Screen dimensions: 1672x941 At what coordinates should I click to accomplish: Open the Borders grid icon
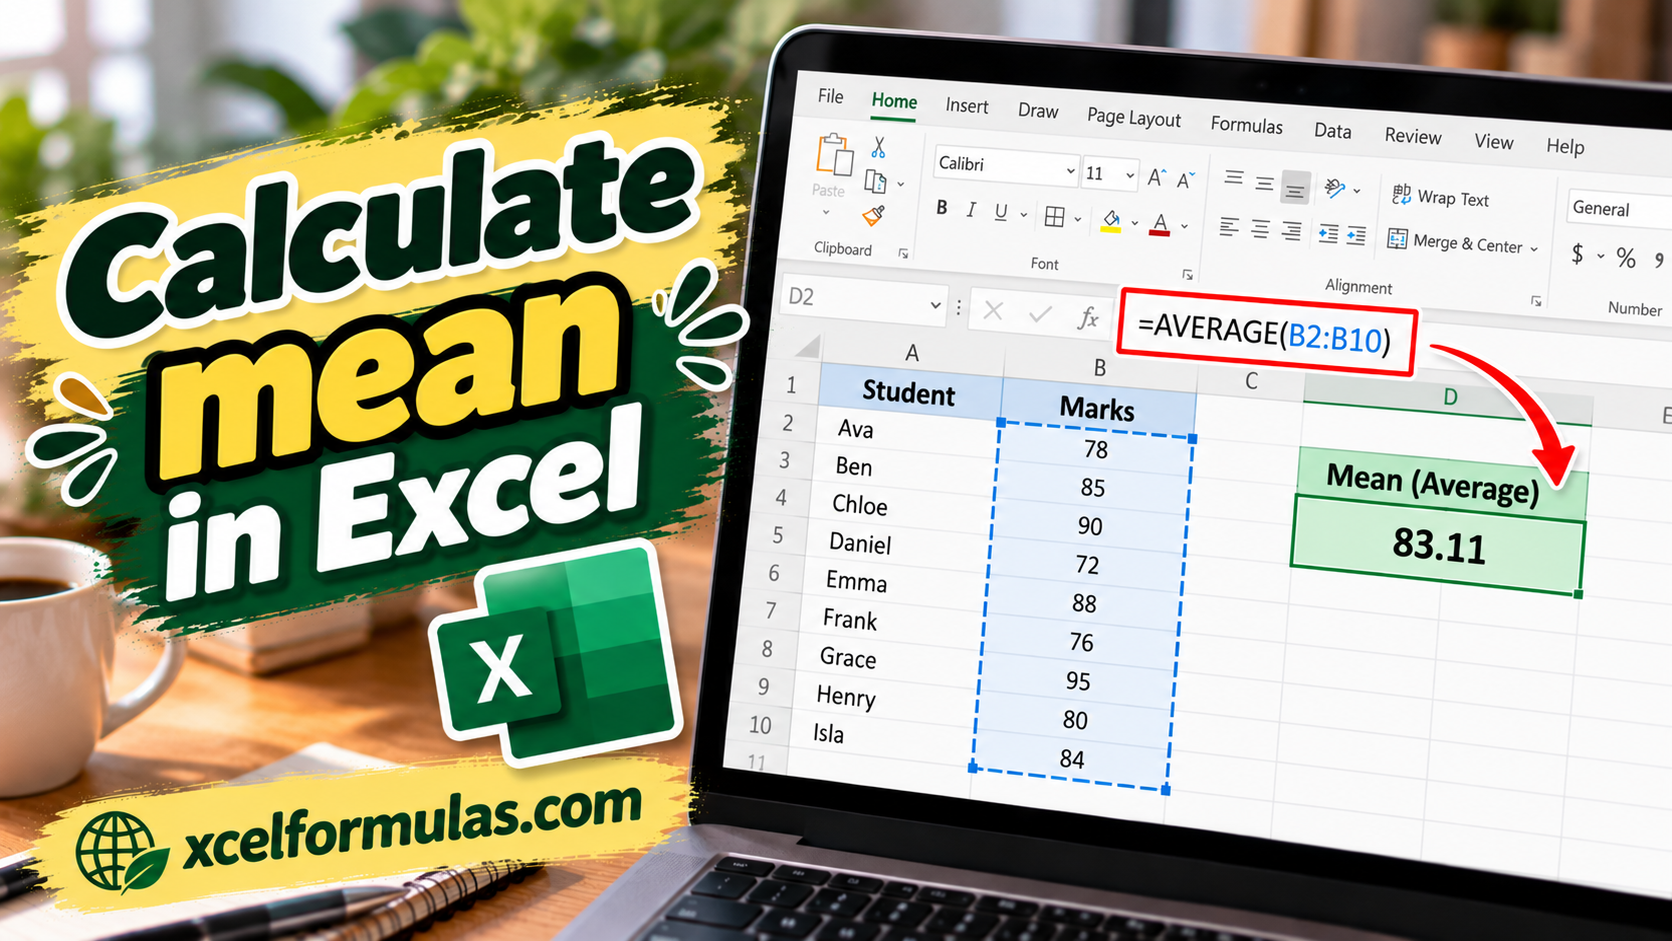tap(1054, 216)
